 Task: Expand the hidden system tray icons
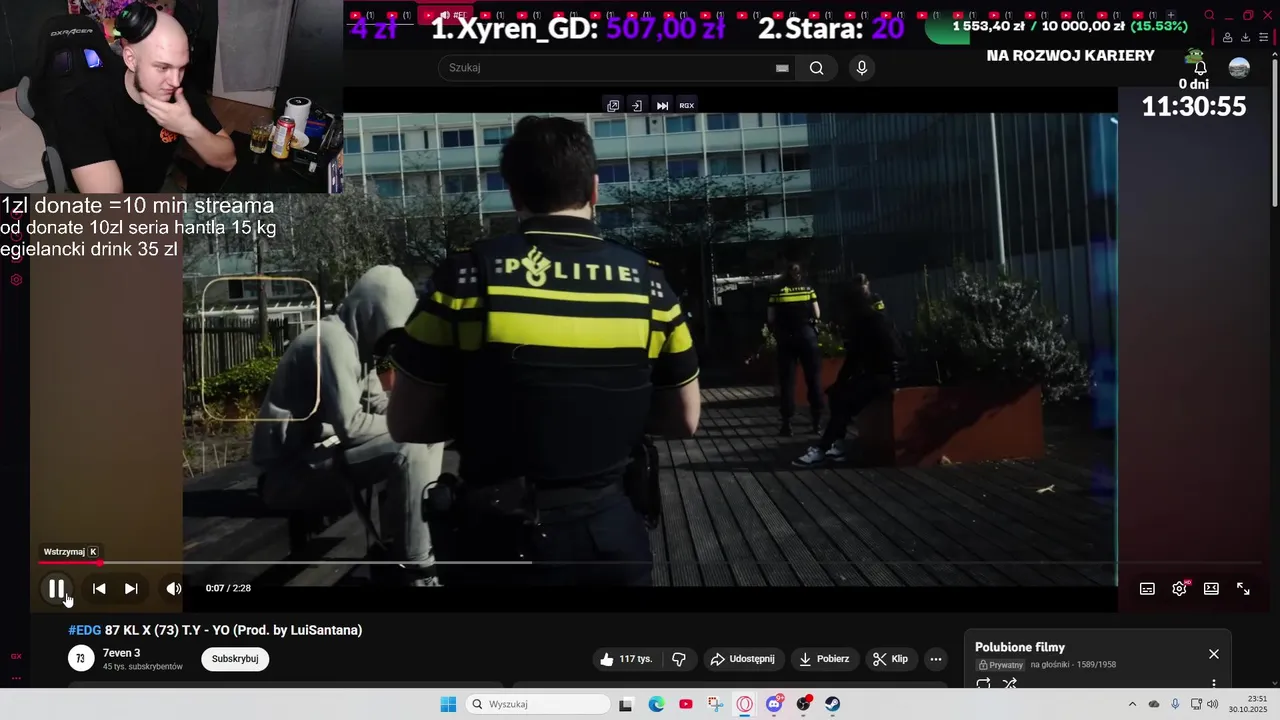tap(1132, 704)
